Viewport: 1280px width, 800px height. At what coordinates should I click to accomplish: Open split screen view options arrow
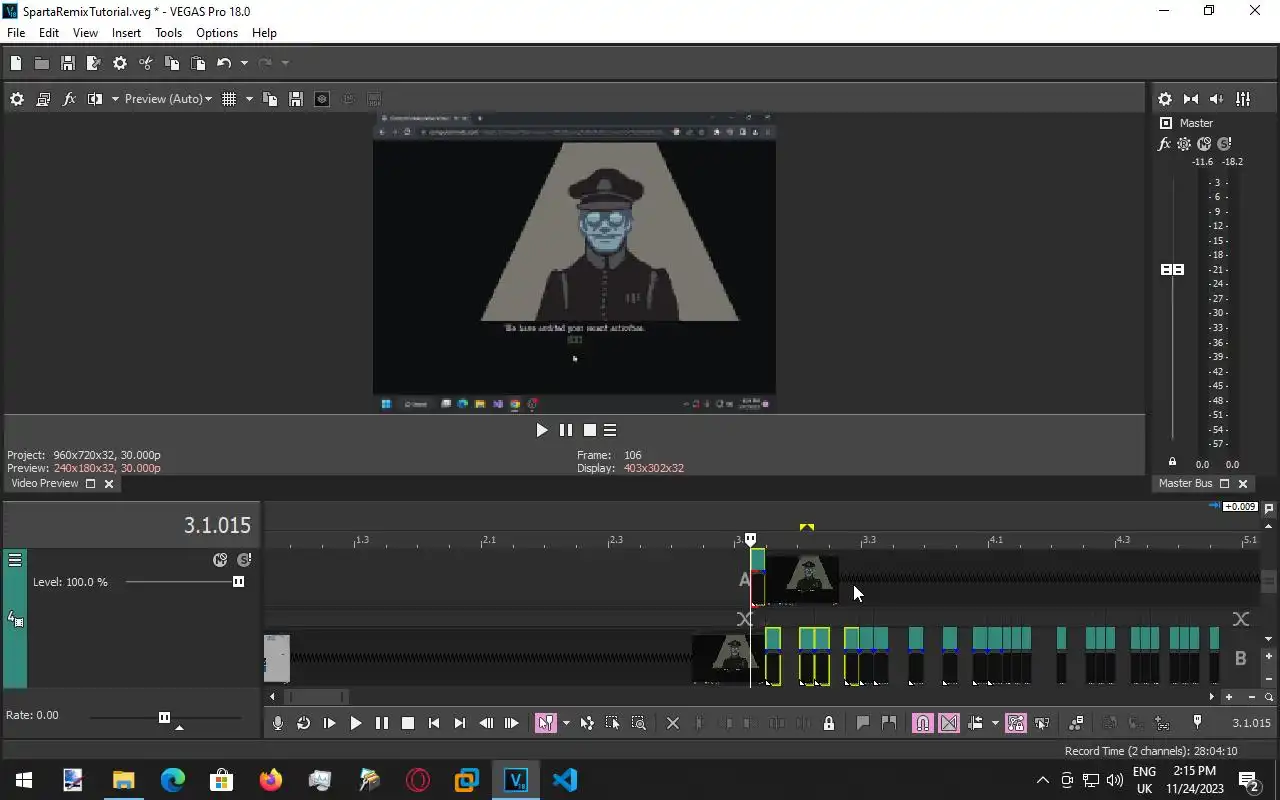click(x=115, y=99)
